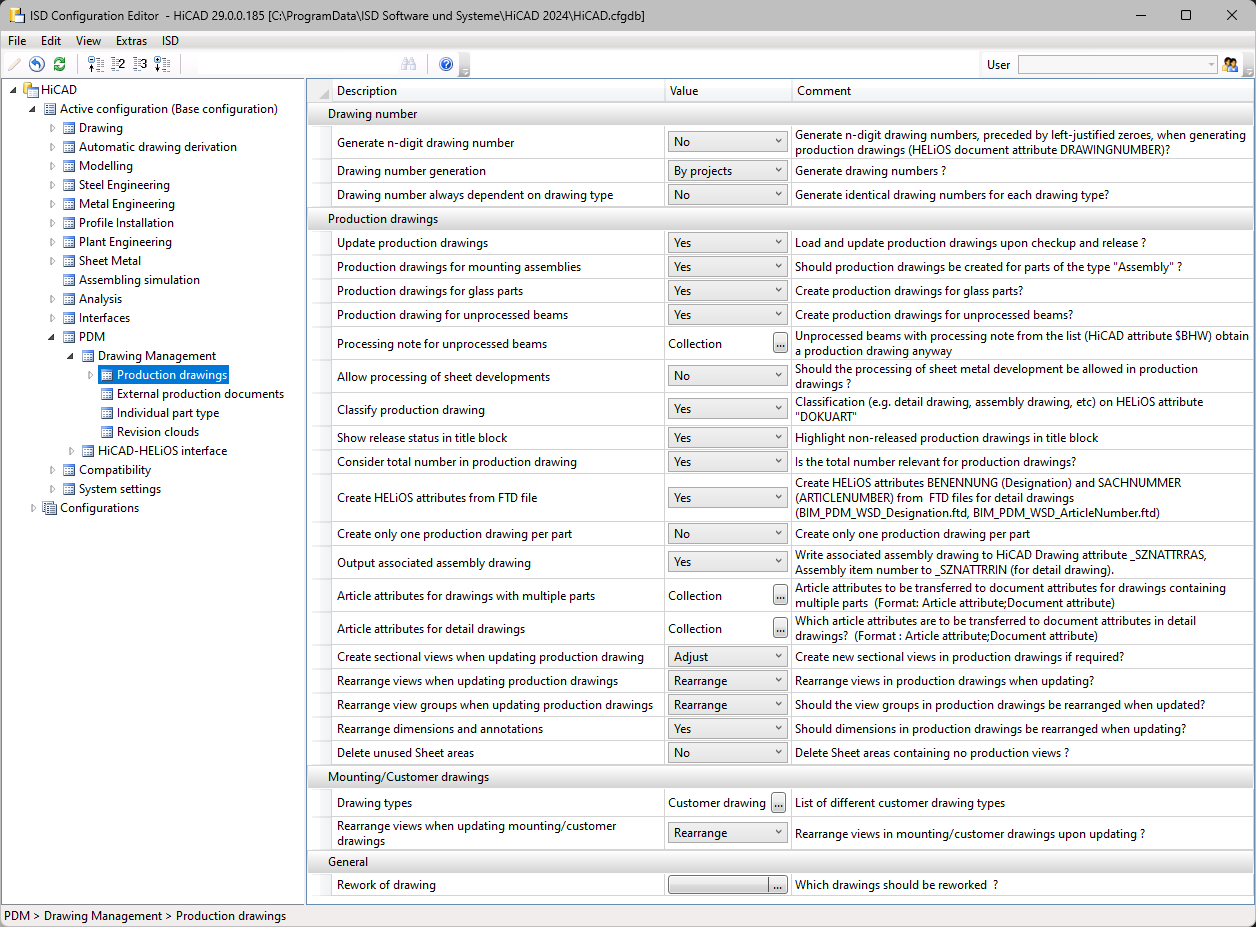Expand tree to level 2 icon

tap(118, 64)
